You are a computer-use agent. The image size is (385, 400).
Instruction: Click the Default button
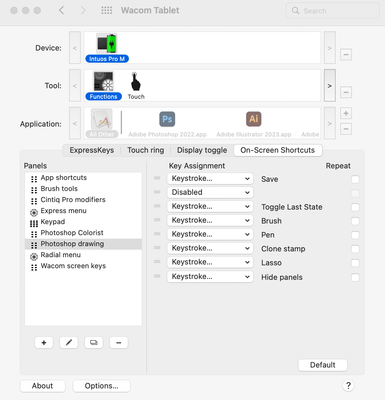click(x=323, y=365)
